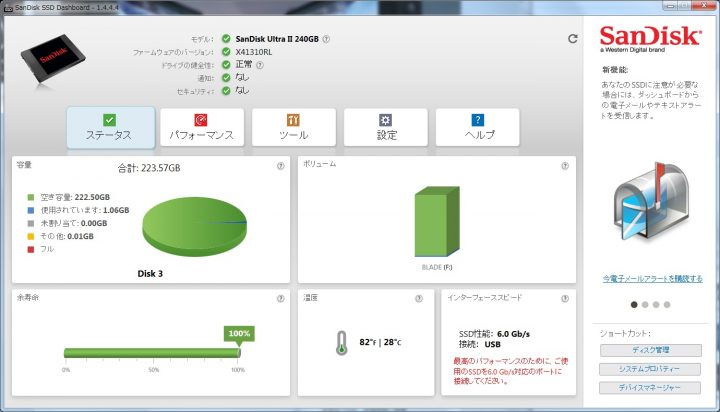
Task: Click green check icon beside モデル
Action: (226, 39)
